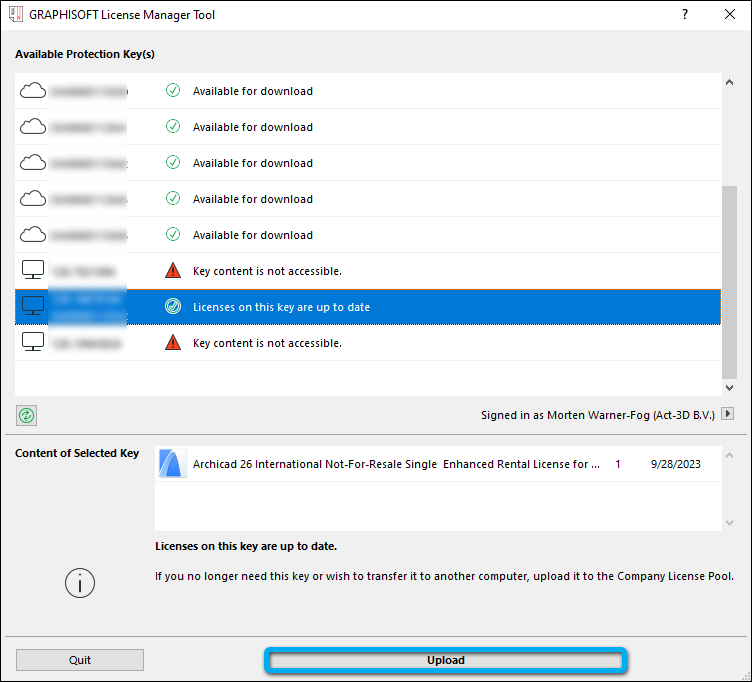The height and width of the screenshot is (682, 752).
Task: Click the up-to-date status icon on selected row
Action: [172, 307]
